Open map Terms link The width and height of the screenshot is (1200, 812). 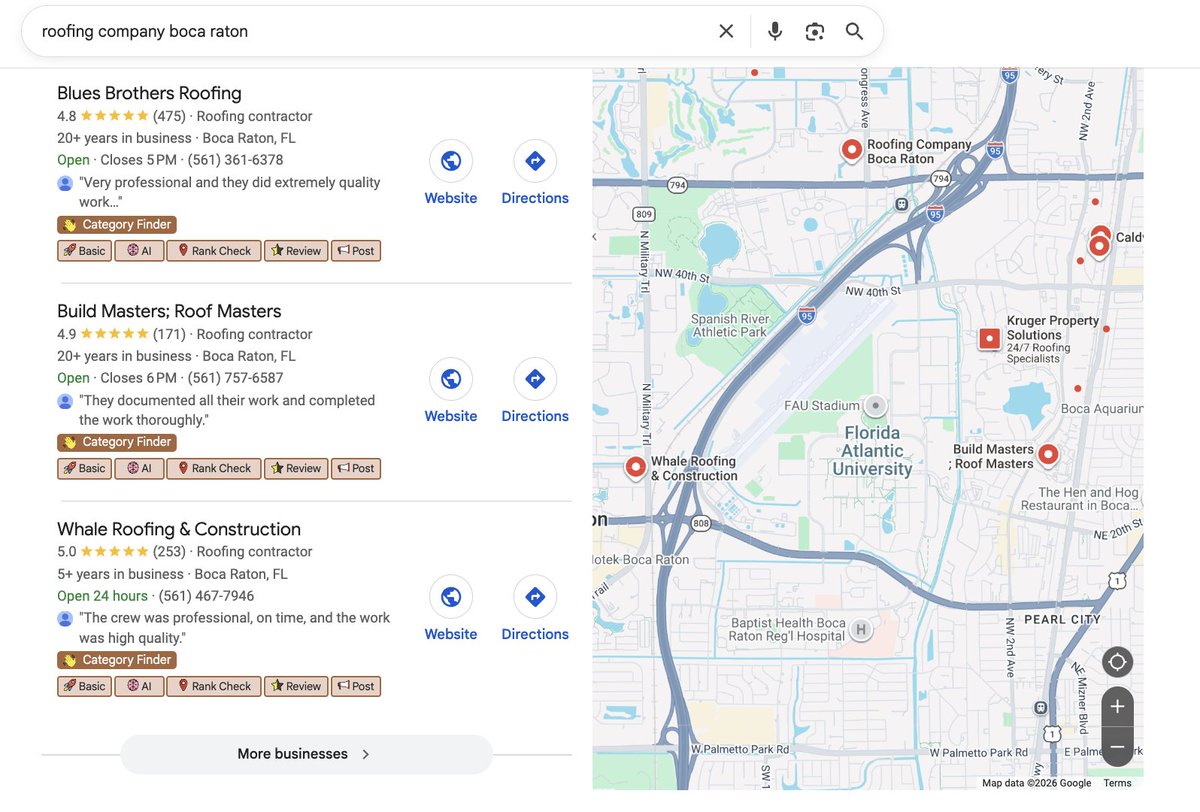click(1117, 783)
